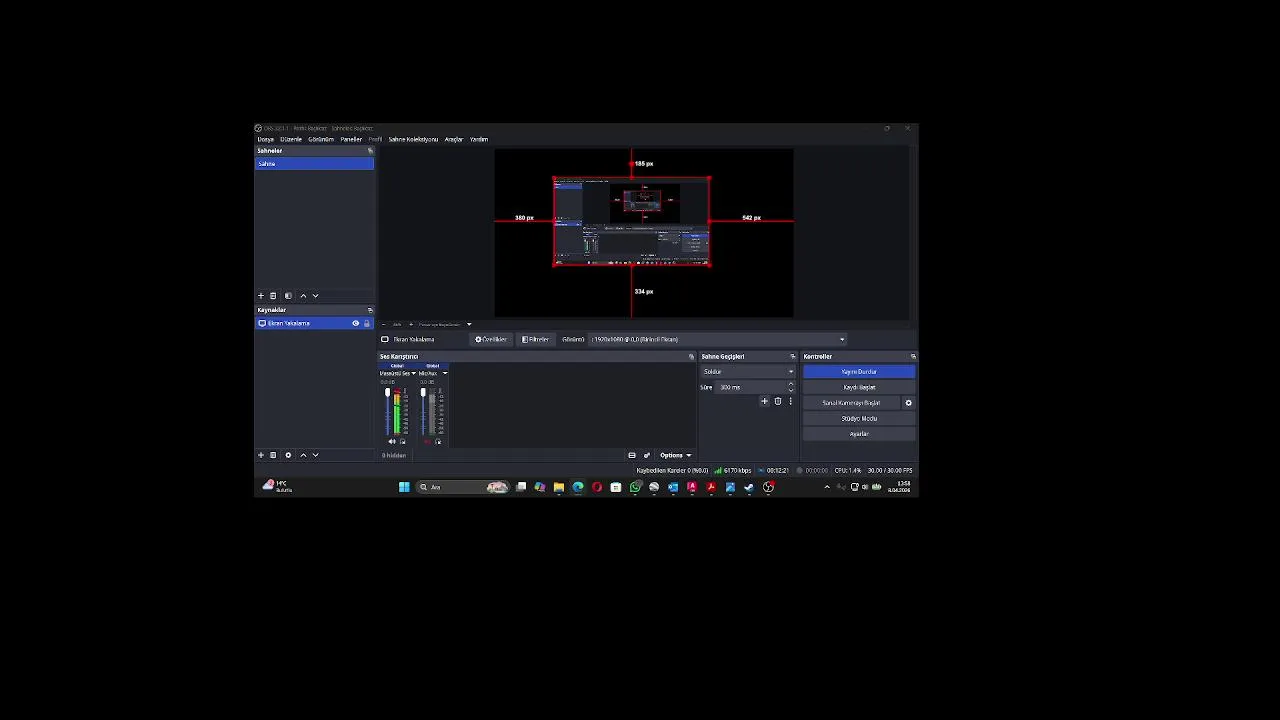
Task: Remove selected source in Kaynaklar toolbar
Action: 273,455
